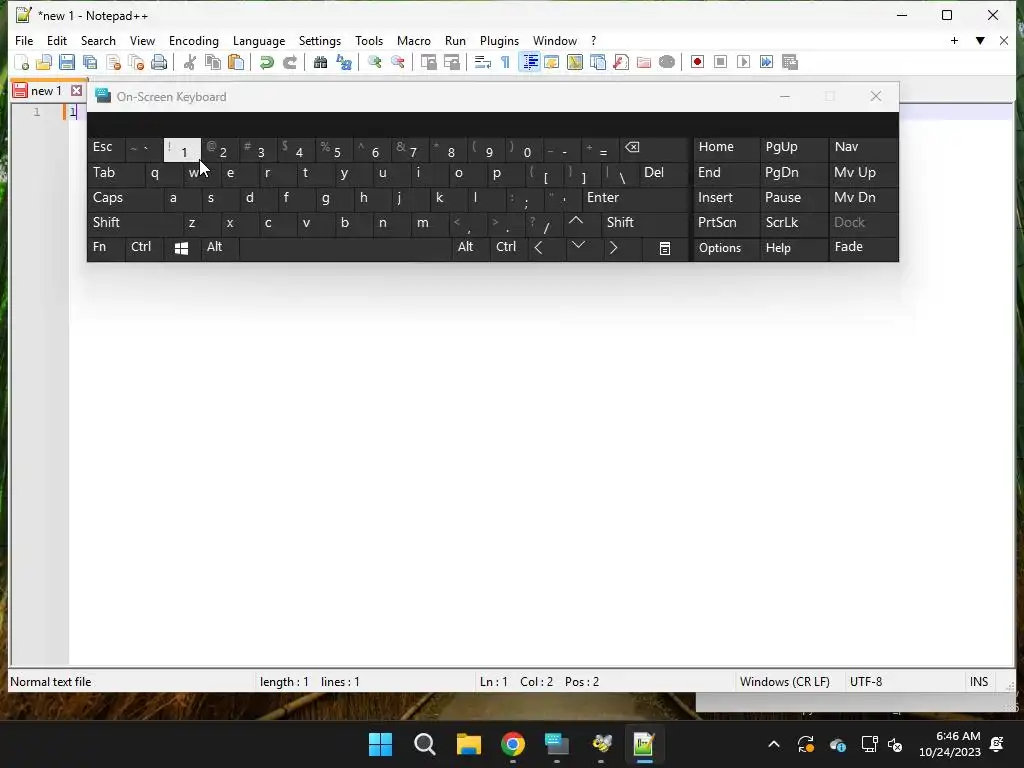This screenshot has width=1024, height=768.
Task: Click the backspace key on On-Screen Keyboard
Action: (654, 149)
